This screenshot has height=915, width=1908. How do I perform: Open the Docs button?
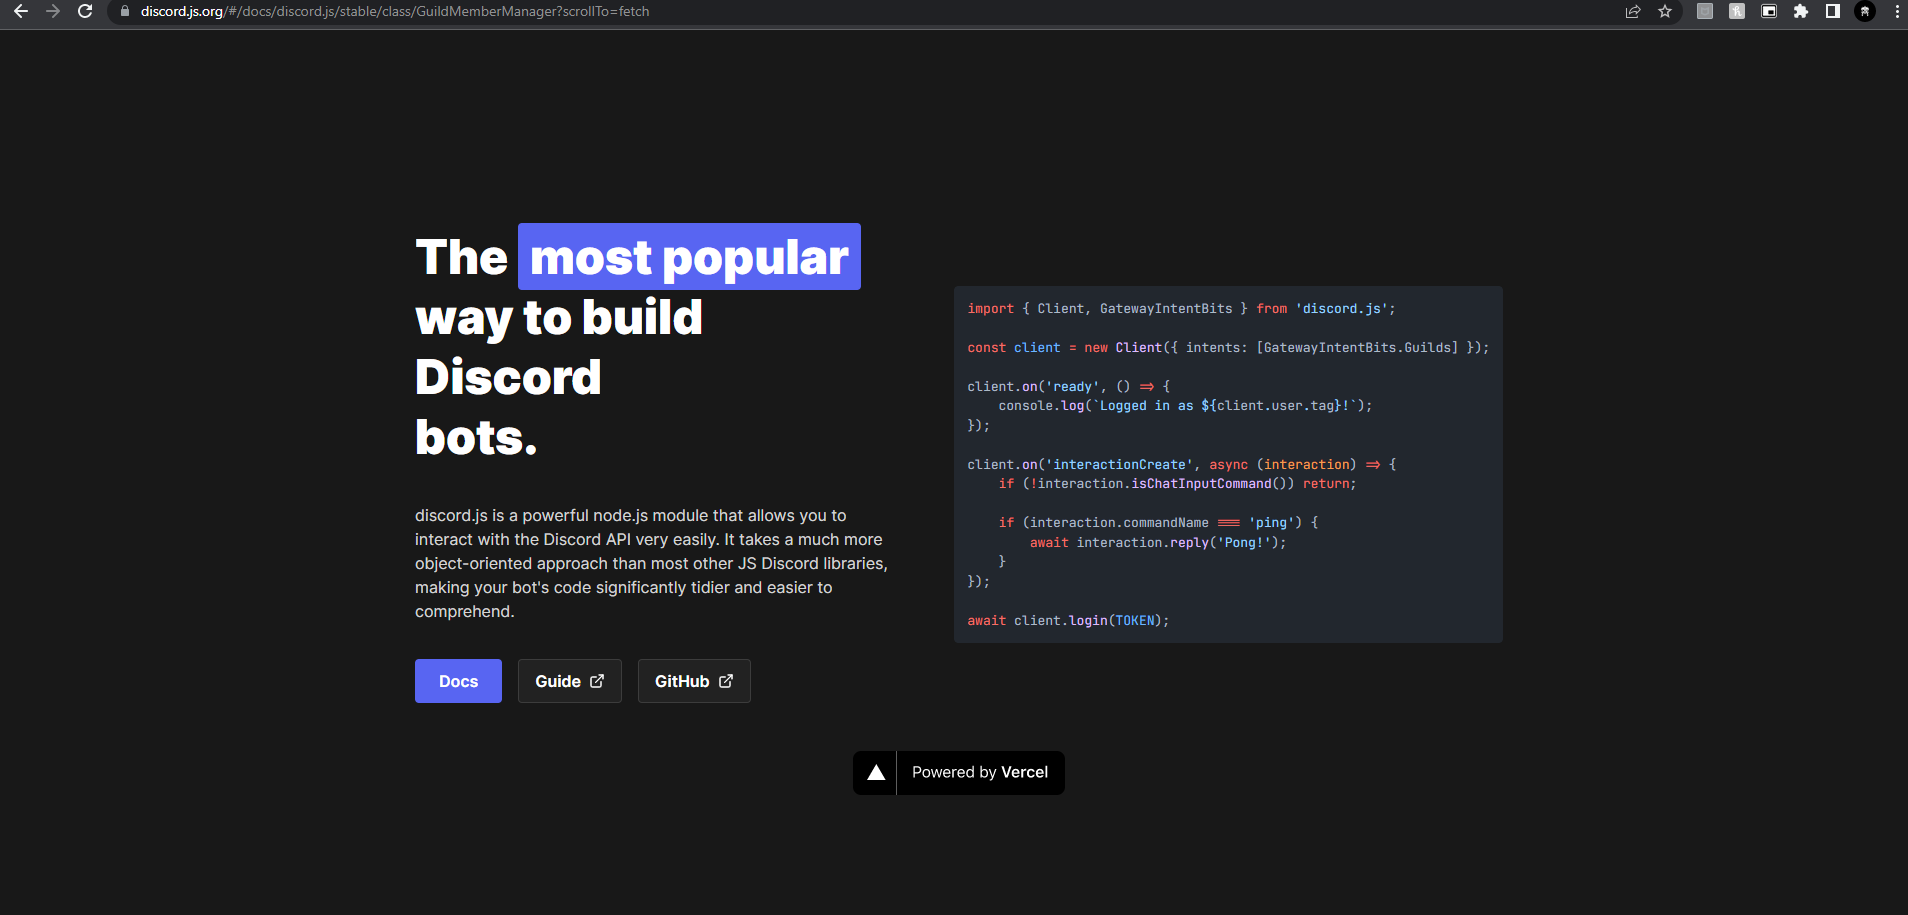[458, 681]
